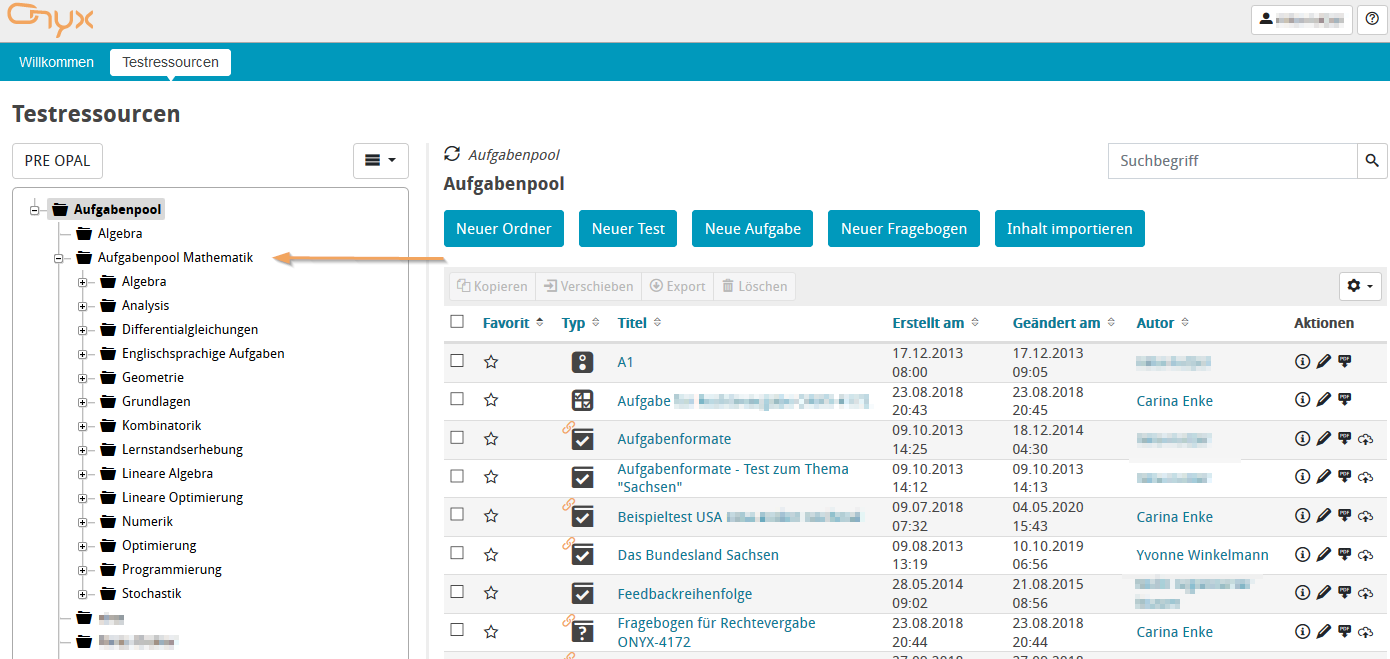Click the info icon for row A1

pyautogui.click(x=1302, y=362)
